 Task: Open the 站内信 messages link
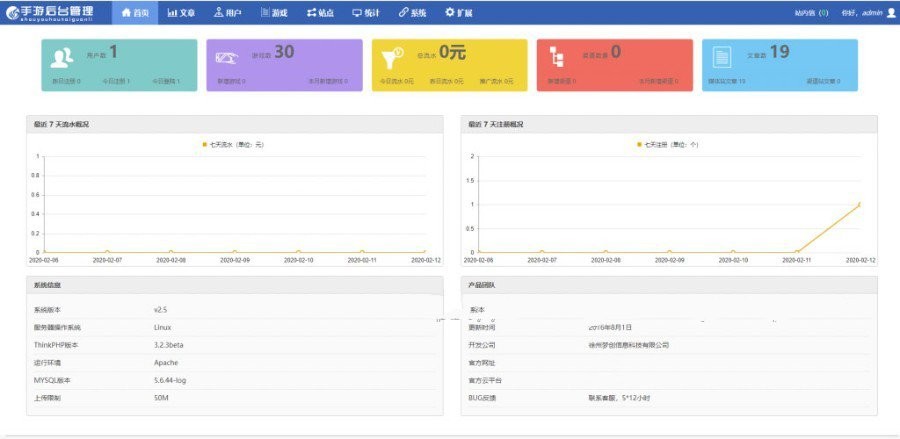(x=811, y=13)
